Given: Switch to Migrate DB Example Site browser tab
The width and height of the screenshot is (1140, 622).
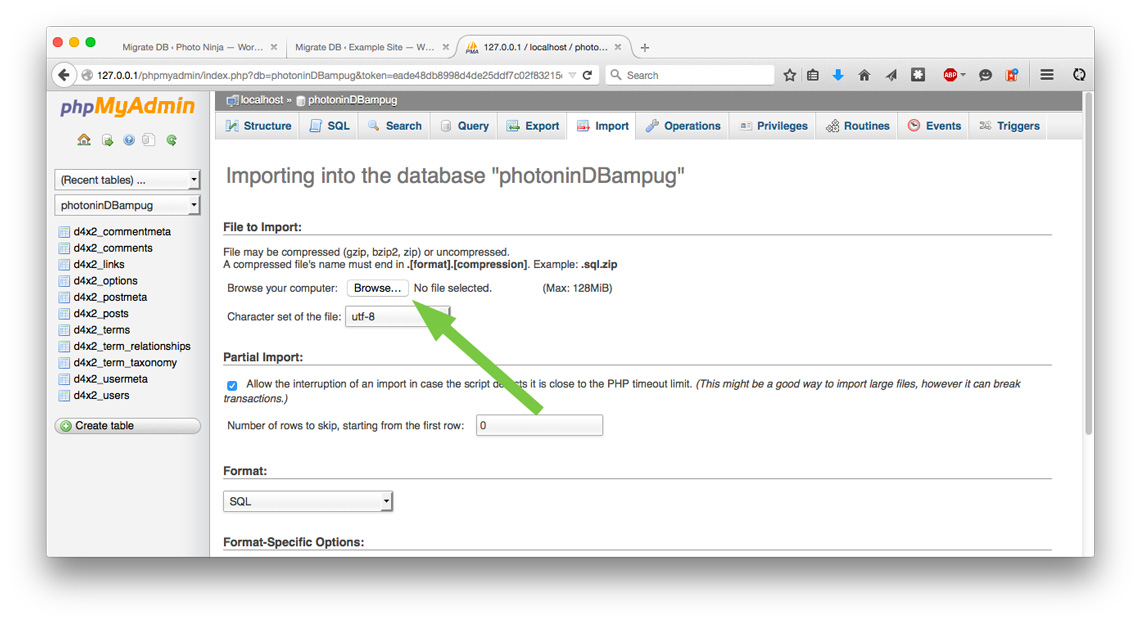Looking at the screenshot, I should (365, 47).
